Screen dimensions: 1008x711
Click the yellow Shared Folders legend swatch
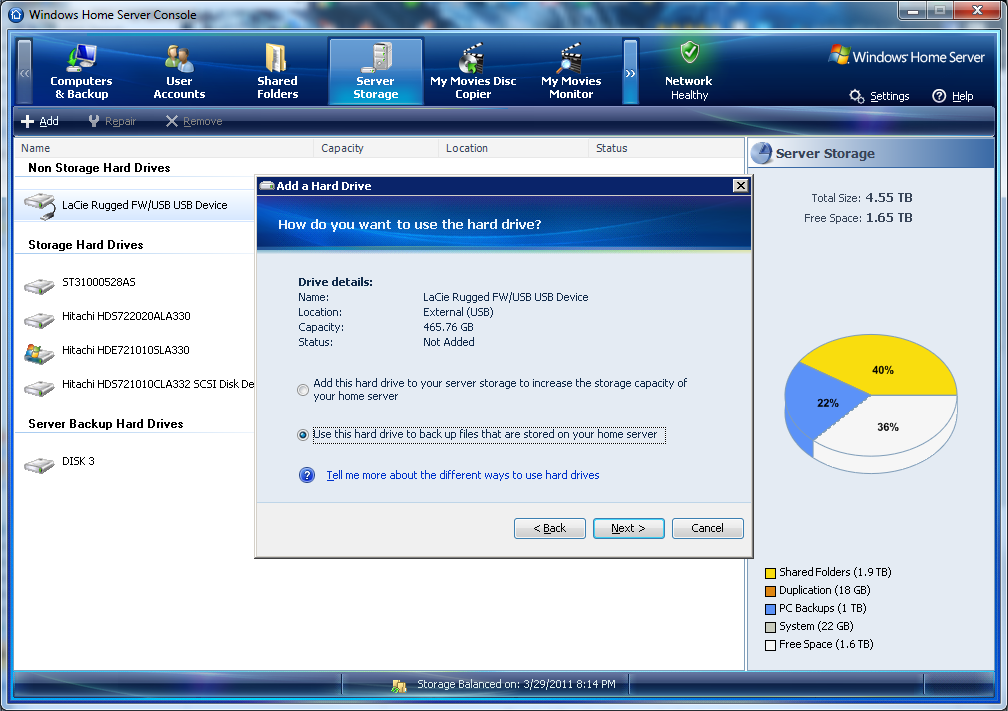[x=770, y=573]
